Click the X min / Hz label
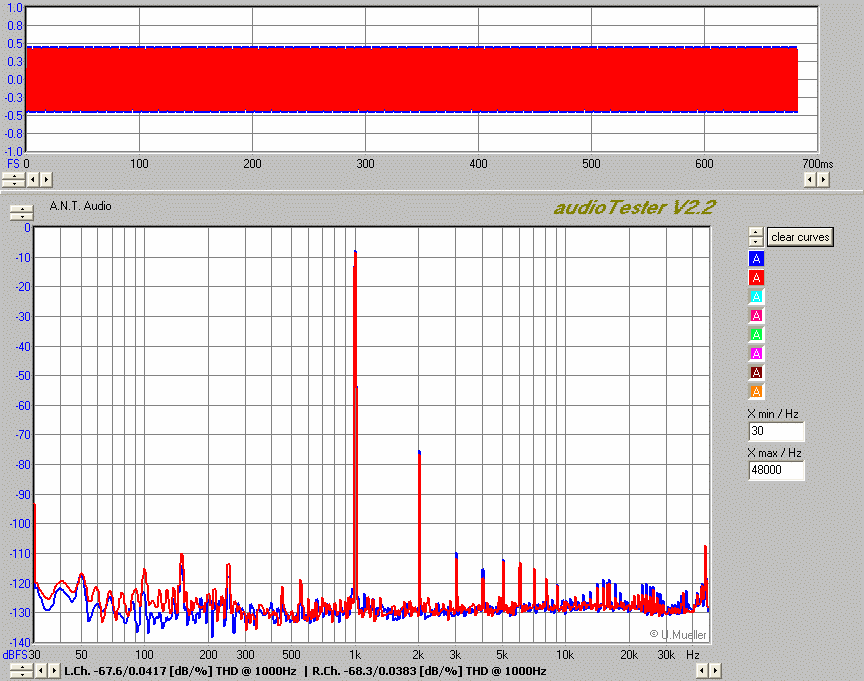Viewport: 864px width, 681px height. pyautogui.click(x=773, y=414)
